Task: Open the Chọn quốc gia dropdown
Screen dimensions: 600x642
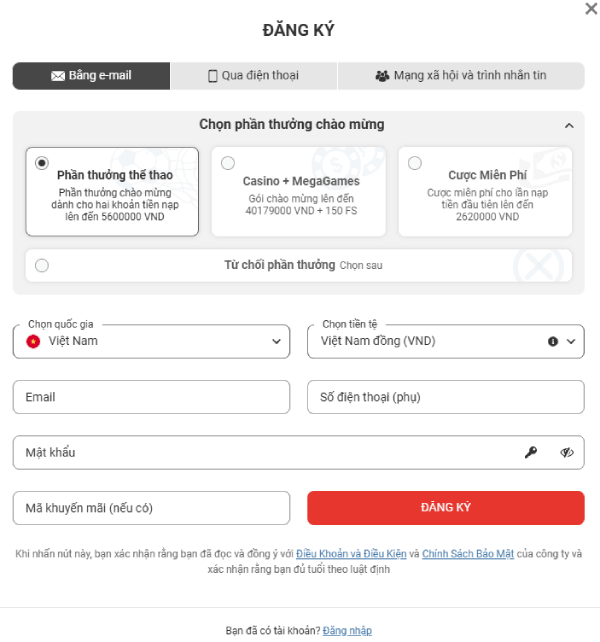Action: pyautogui.click(x=152, y=341)
